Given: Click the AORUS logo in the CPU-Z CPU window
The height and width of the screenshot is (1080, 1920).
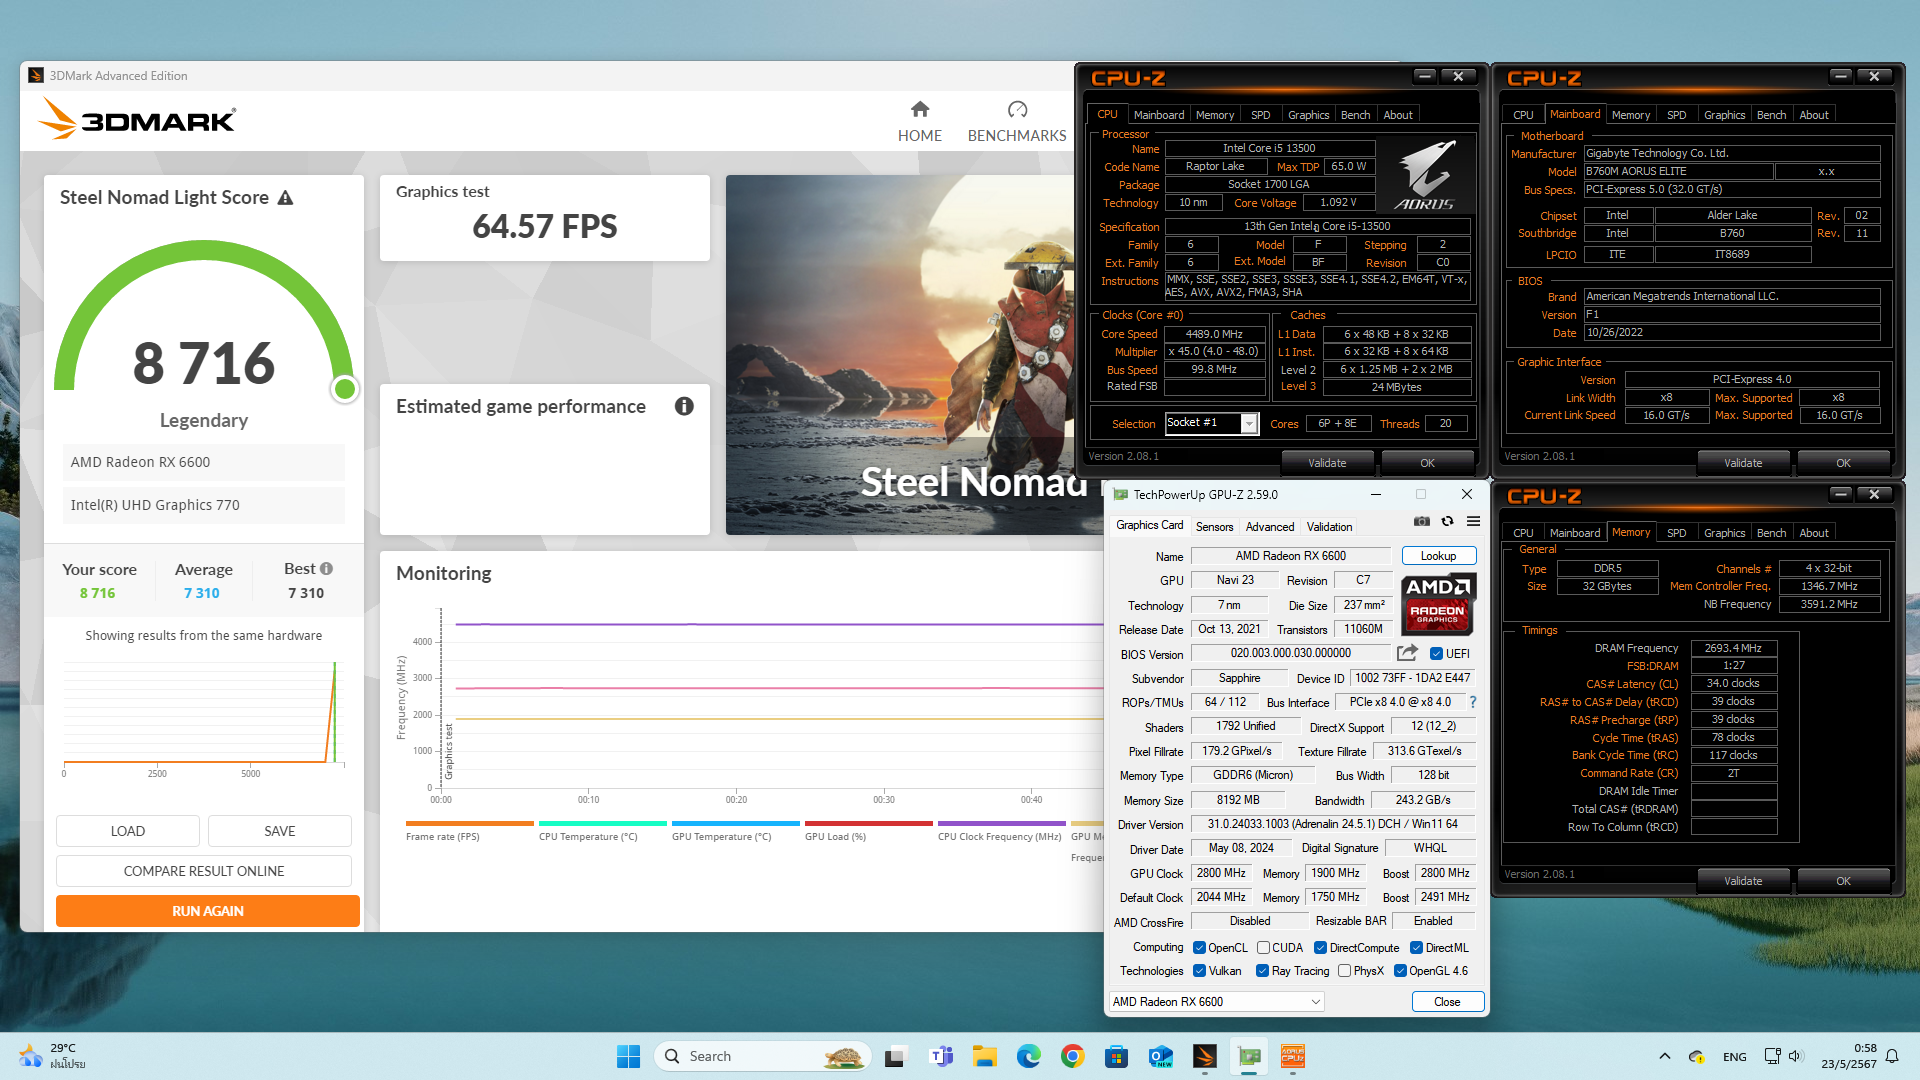Looking at the screenshot, I should [1425, 174].
